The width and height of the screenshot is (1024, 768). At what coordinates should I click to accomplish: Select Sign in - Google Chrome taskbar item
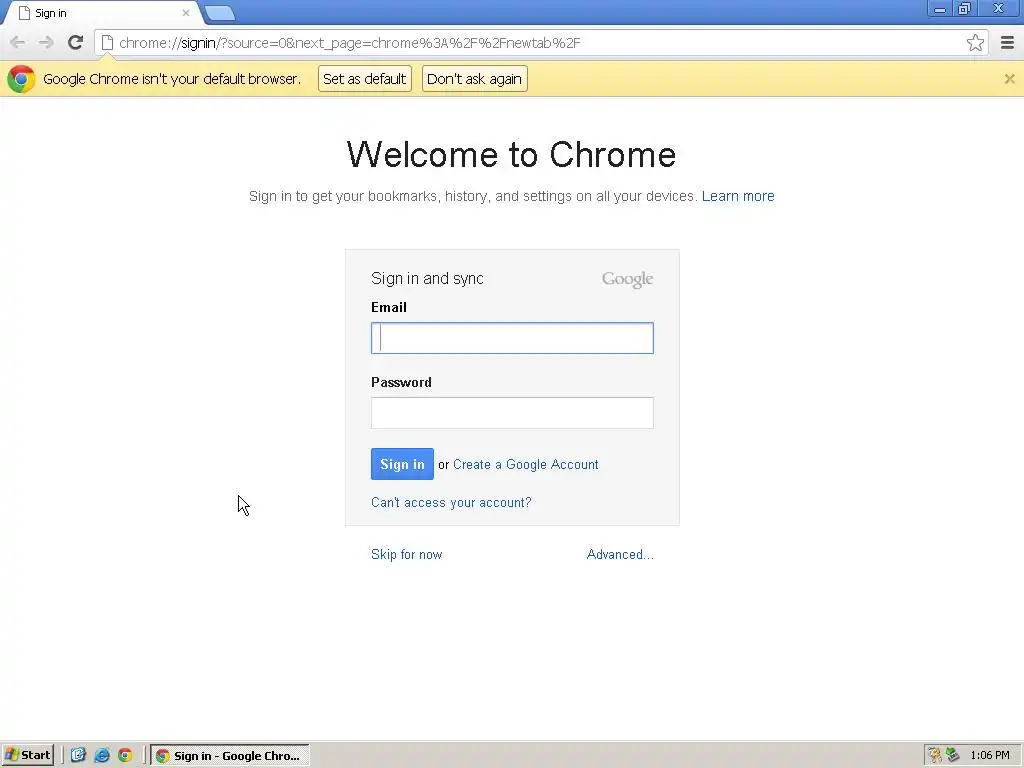[x=230, y=756]
